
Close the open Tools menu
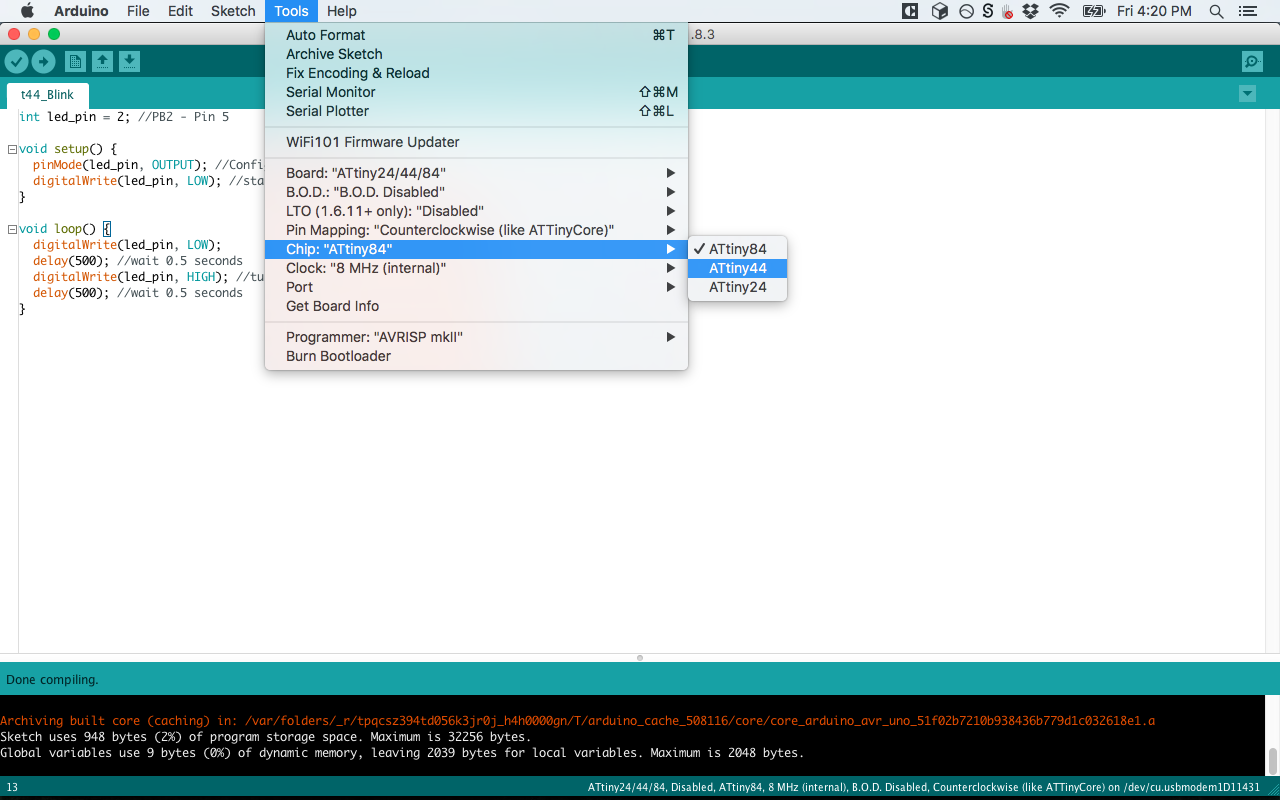pos(291,11)
